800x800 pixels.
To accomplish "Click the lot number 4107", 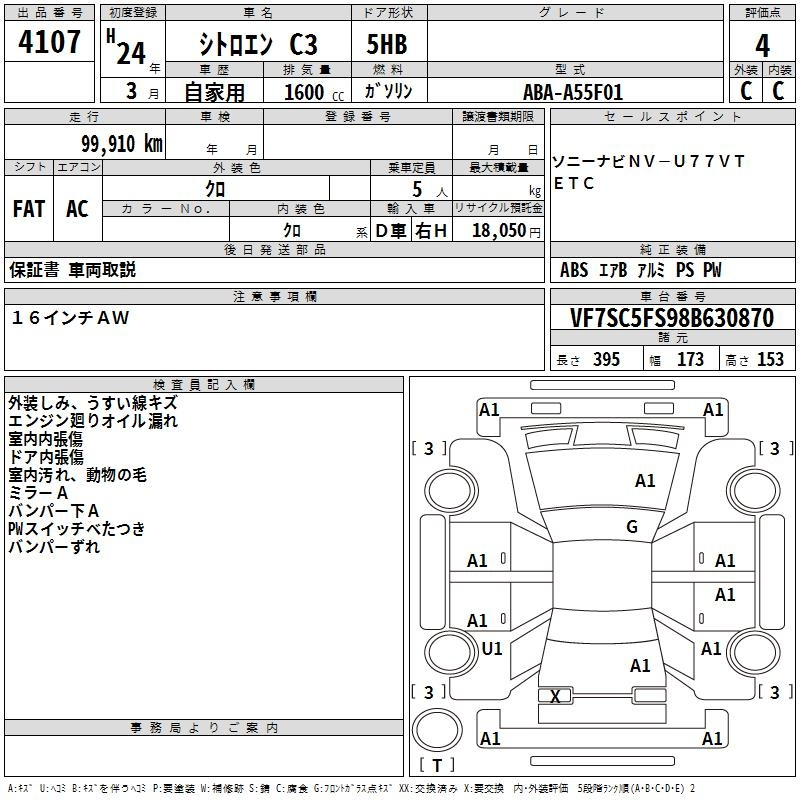I will tap(49, 42).
